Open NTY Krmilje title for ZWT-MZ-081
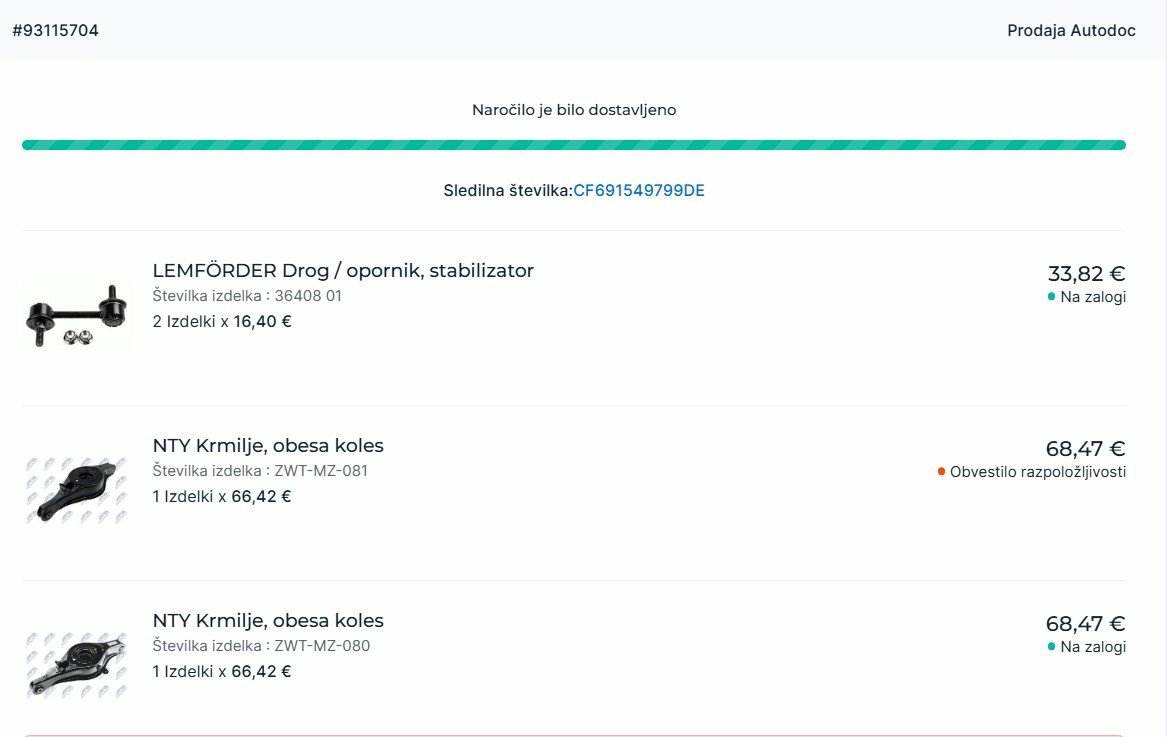This screenshot has height=737, width=1167. [268, 445]
